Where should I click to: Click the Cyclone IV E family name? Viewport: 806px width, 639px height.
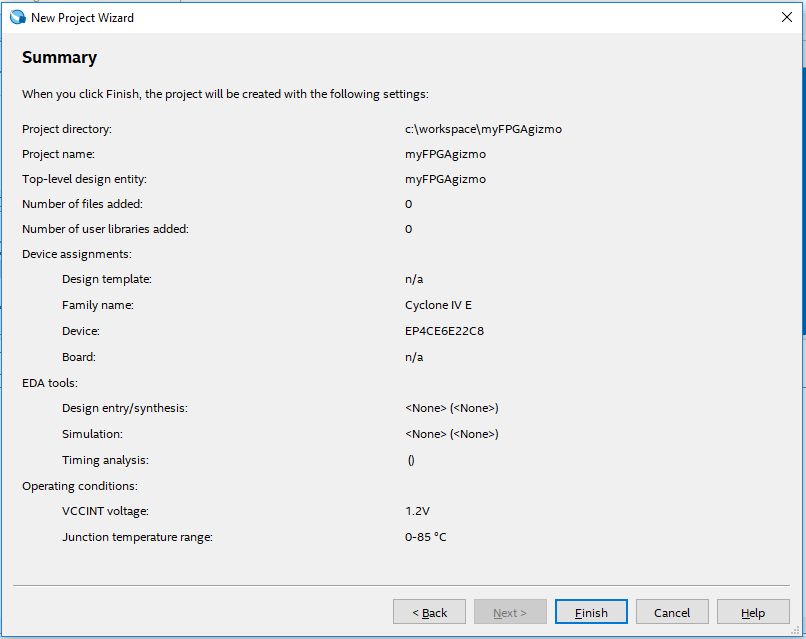(438, 305)
